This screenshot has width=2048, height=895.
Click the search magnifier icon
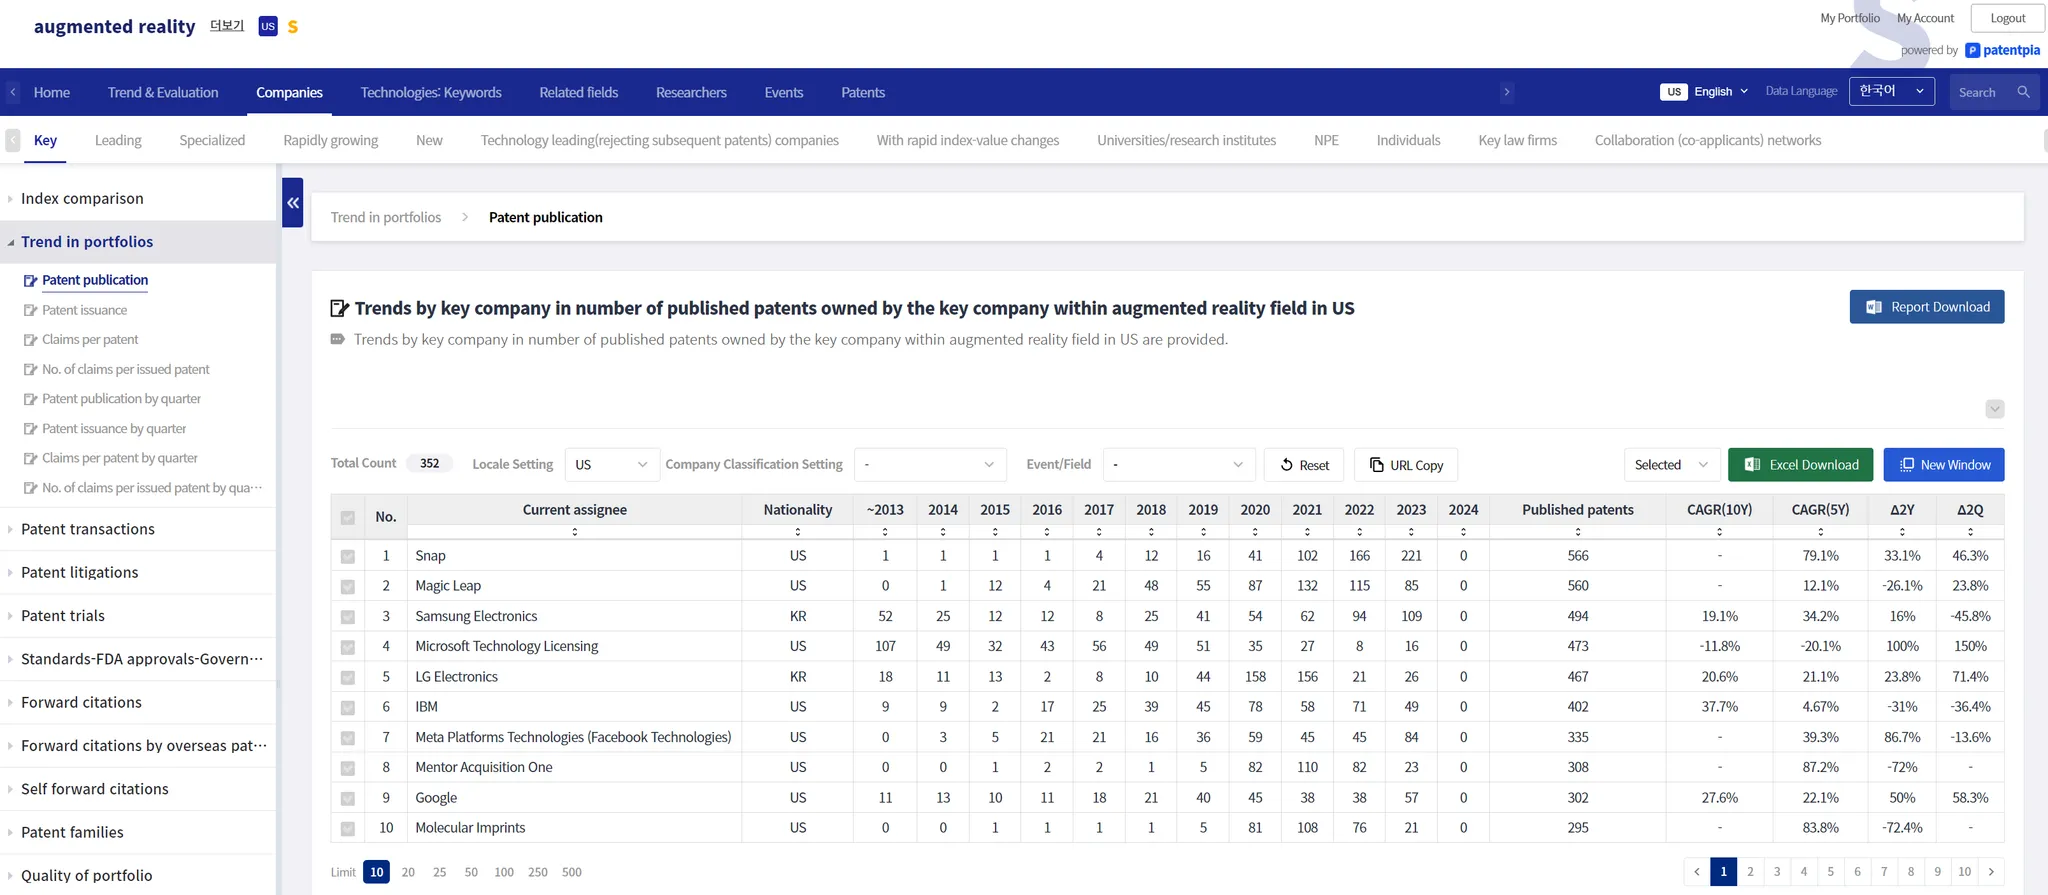(2023, 92)
